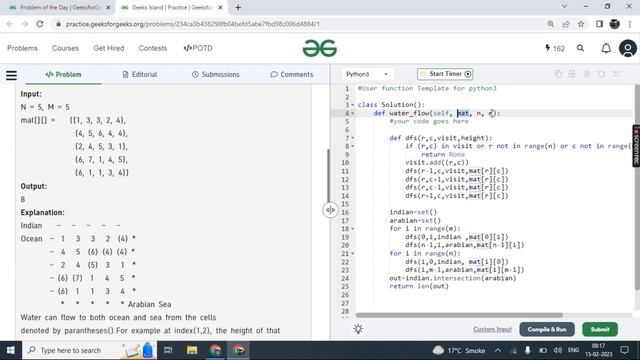Expand the browser tab search chevron
640x360 pixels.
(x=564, y=7)
